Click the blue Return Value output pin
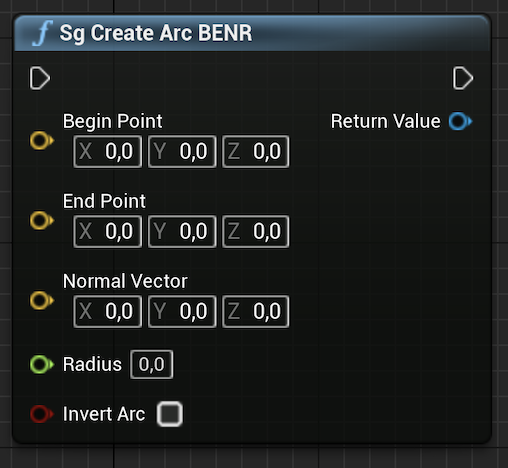Screen dimensions: 508x468 [x=461, y=121]
